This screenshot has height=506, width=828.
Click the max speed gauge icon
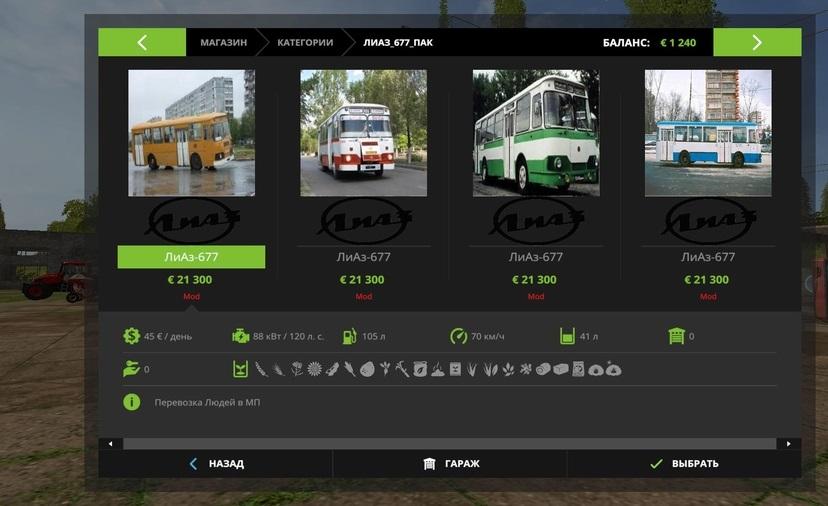[x=458, y=336]
